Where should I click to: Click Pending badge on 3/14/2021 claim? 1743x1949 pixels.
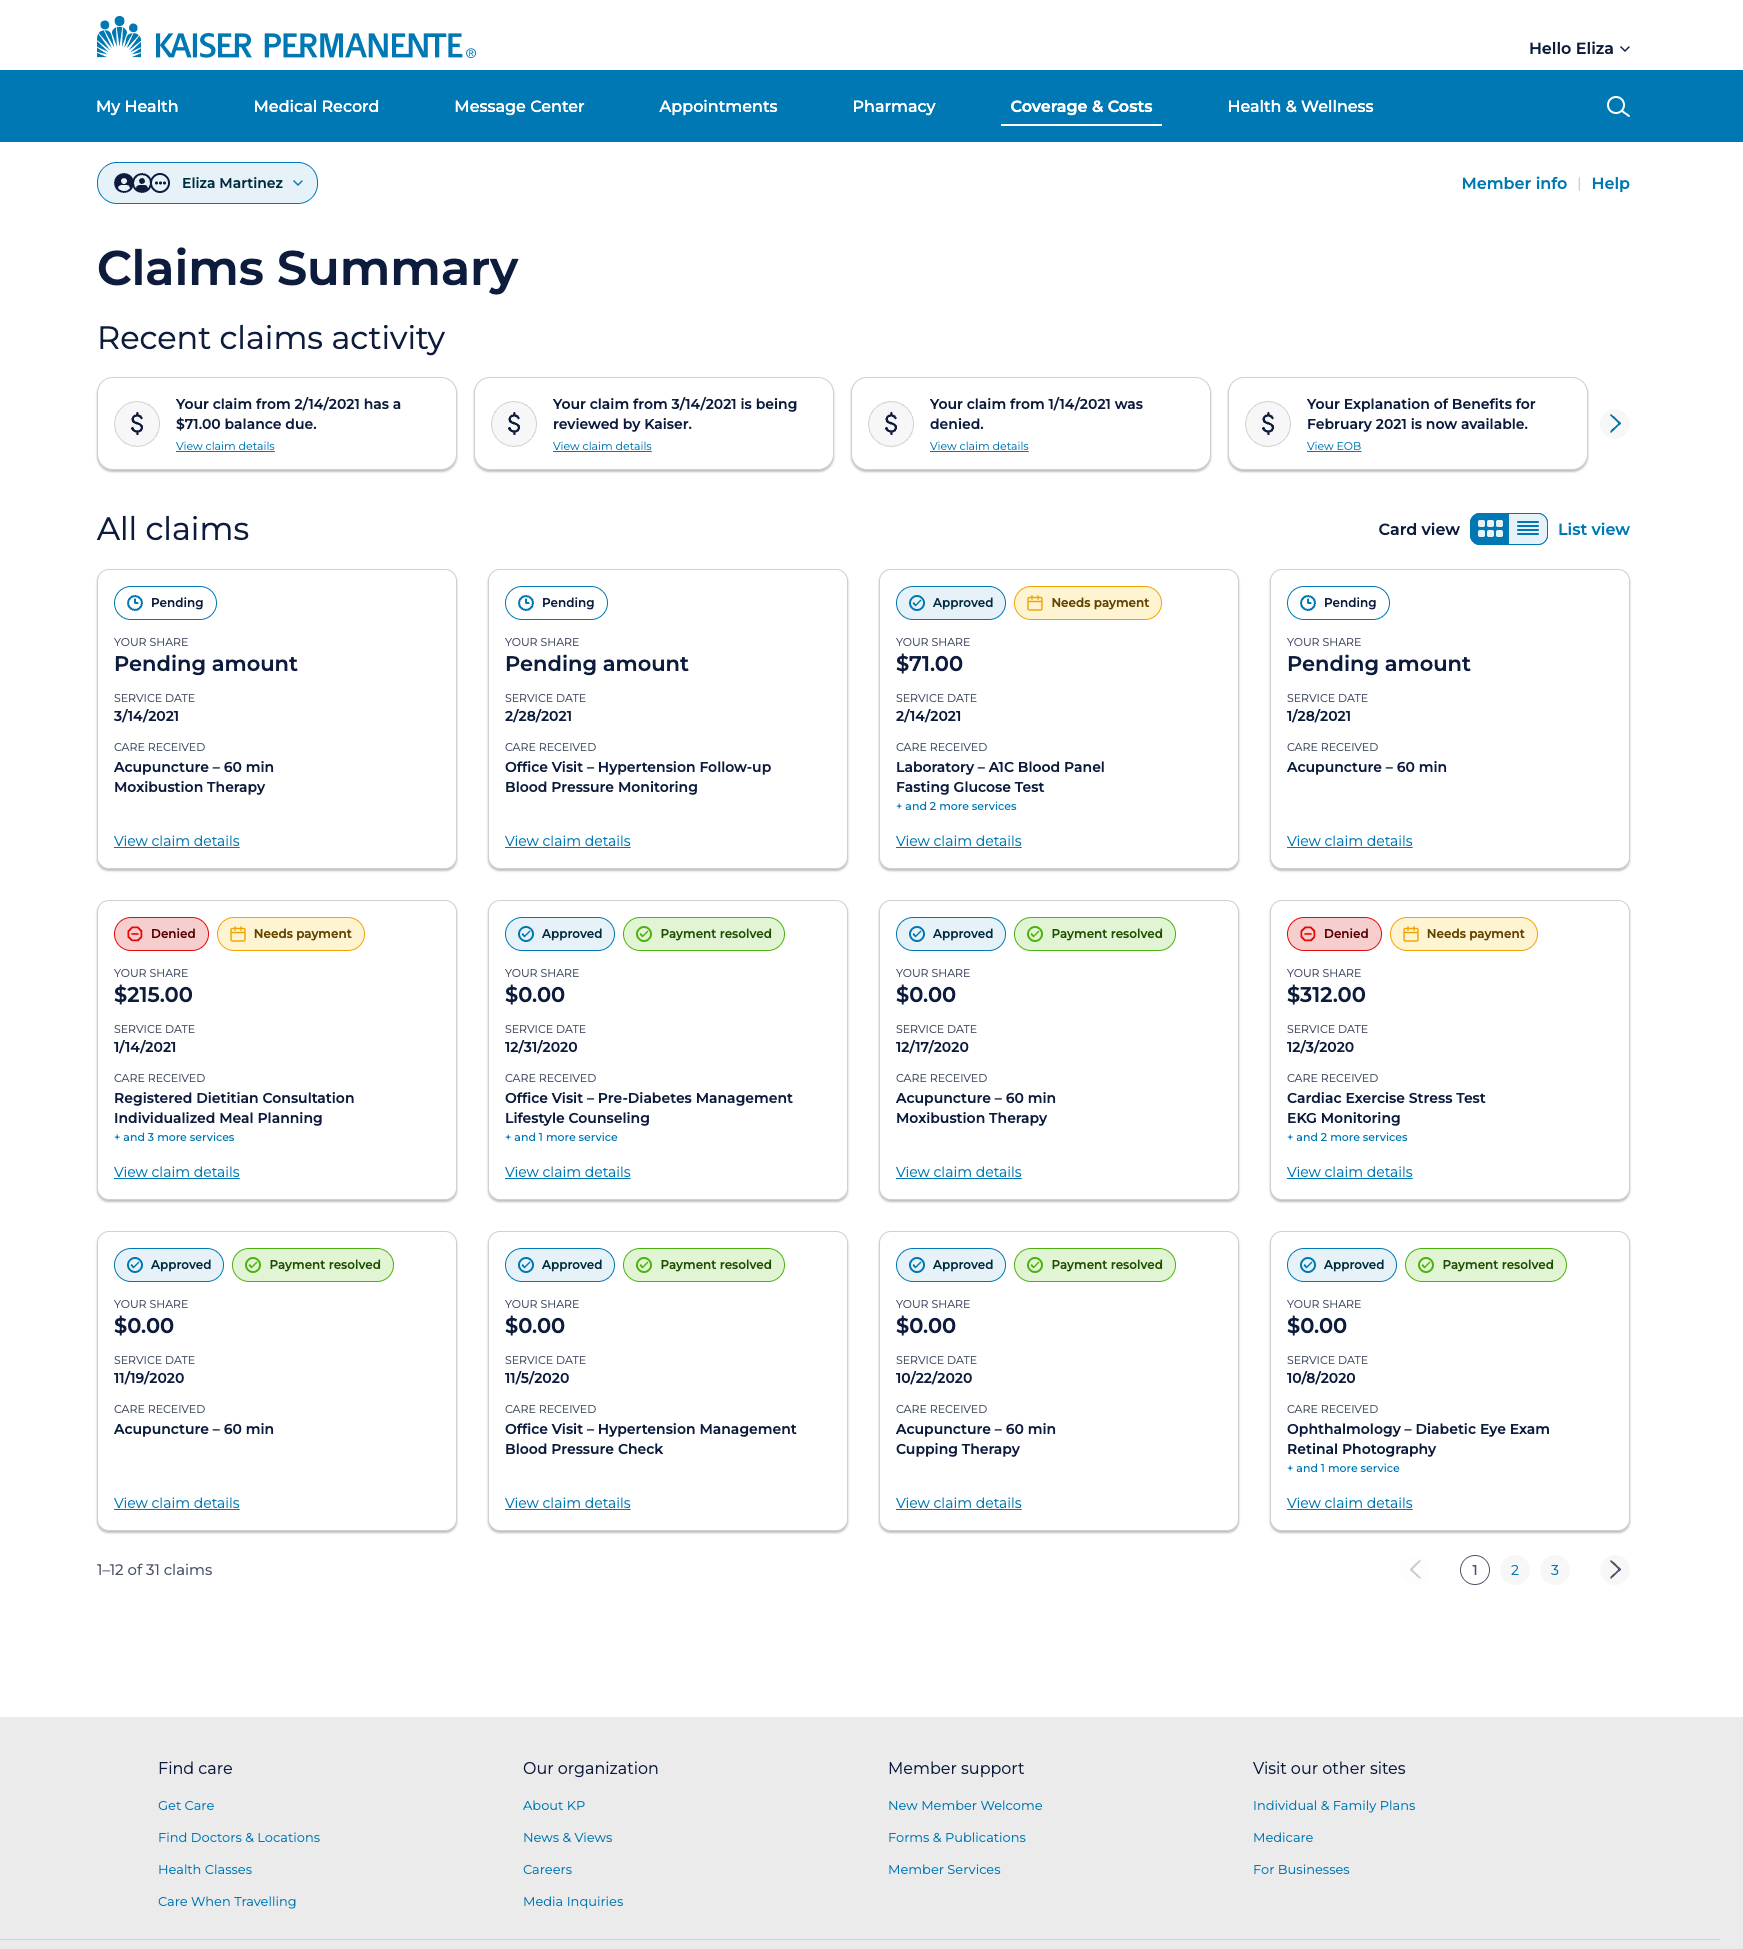coord(165,603)
